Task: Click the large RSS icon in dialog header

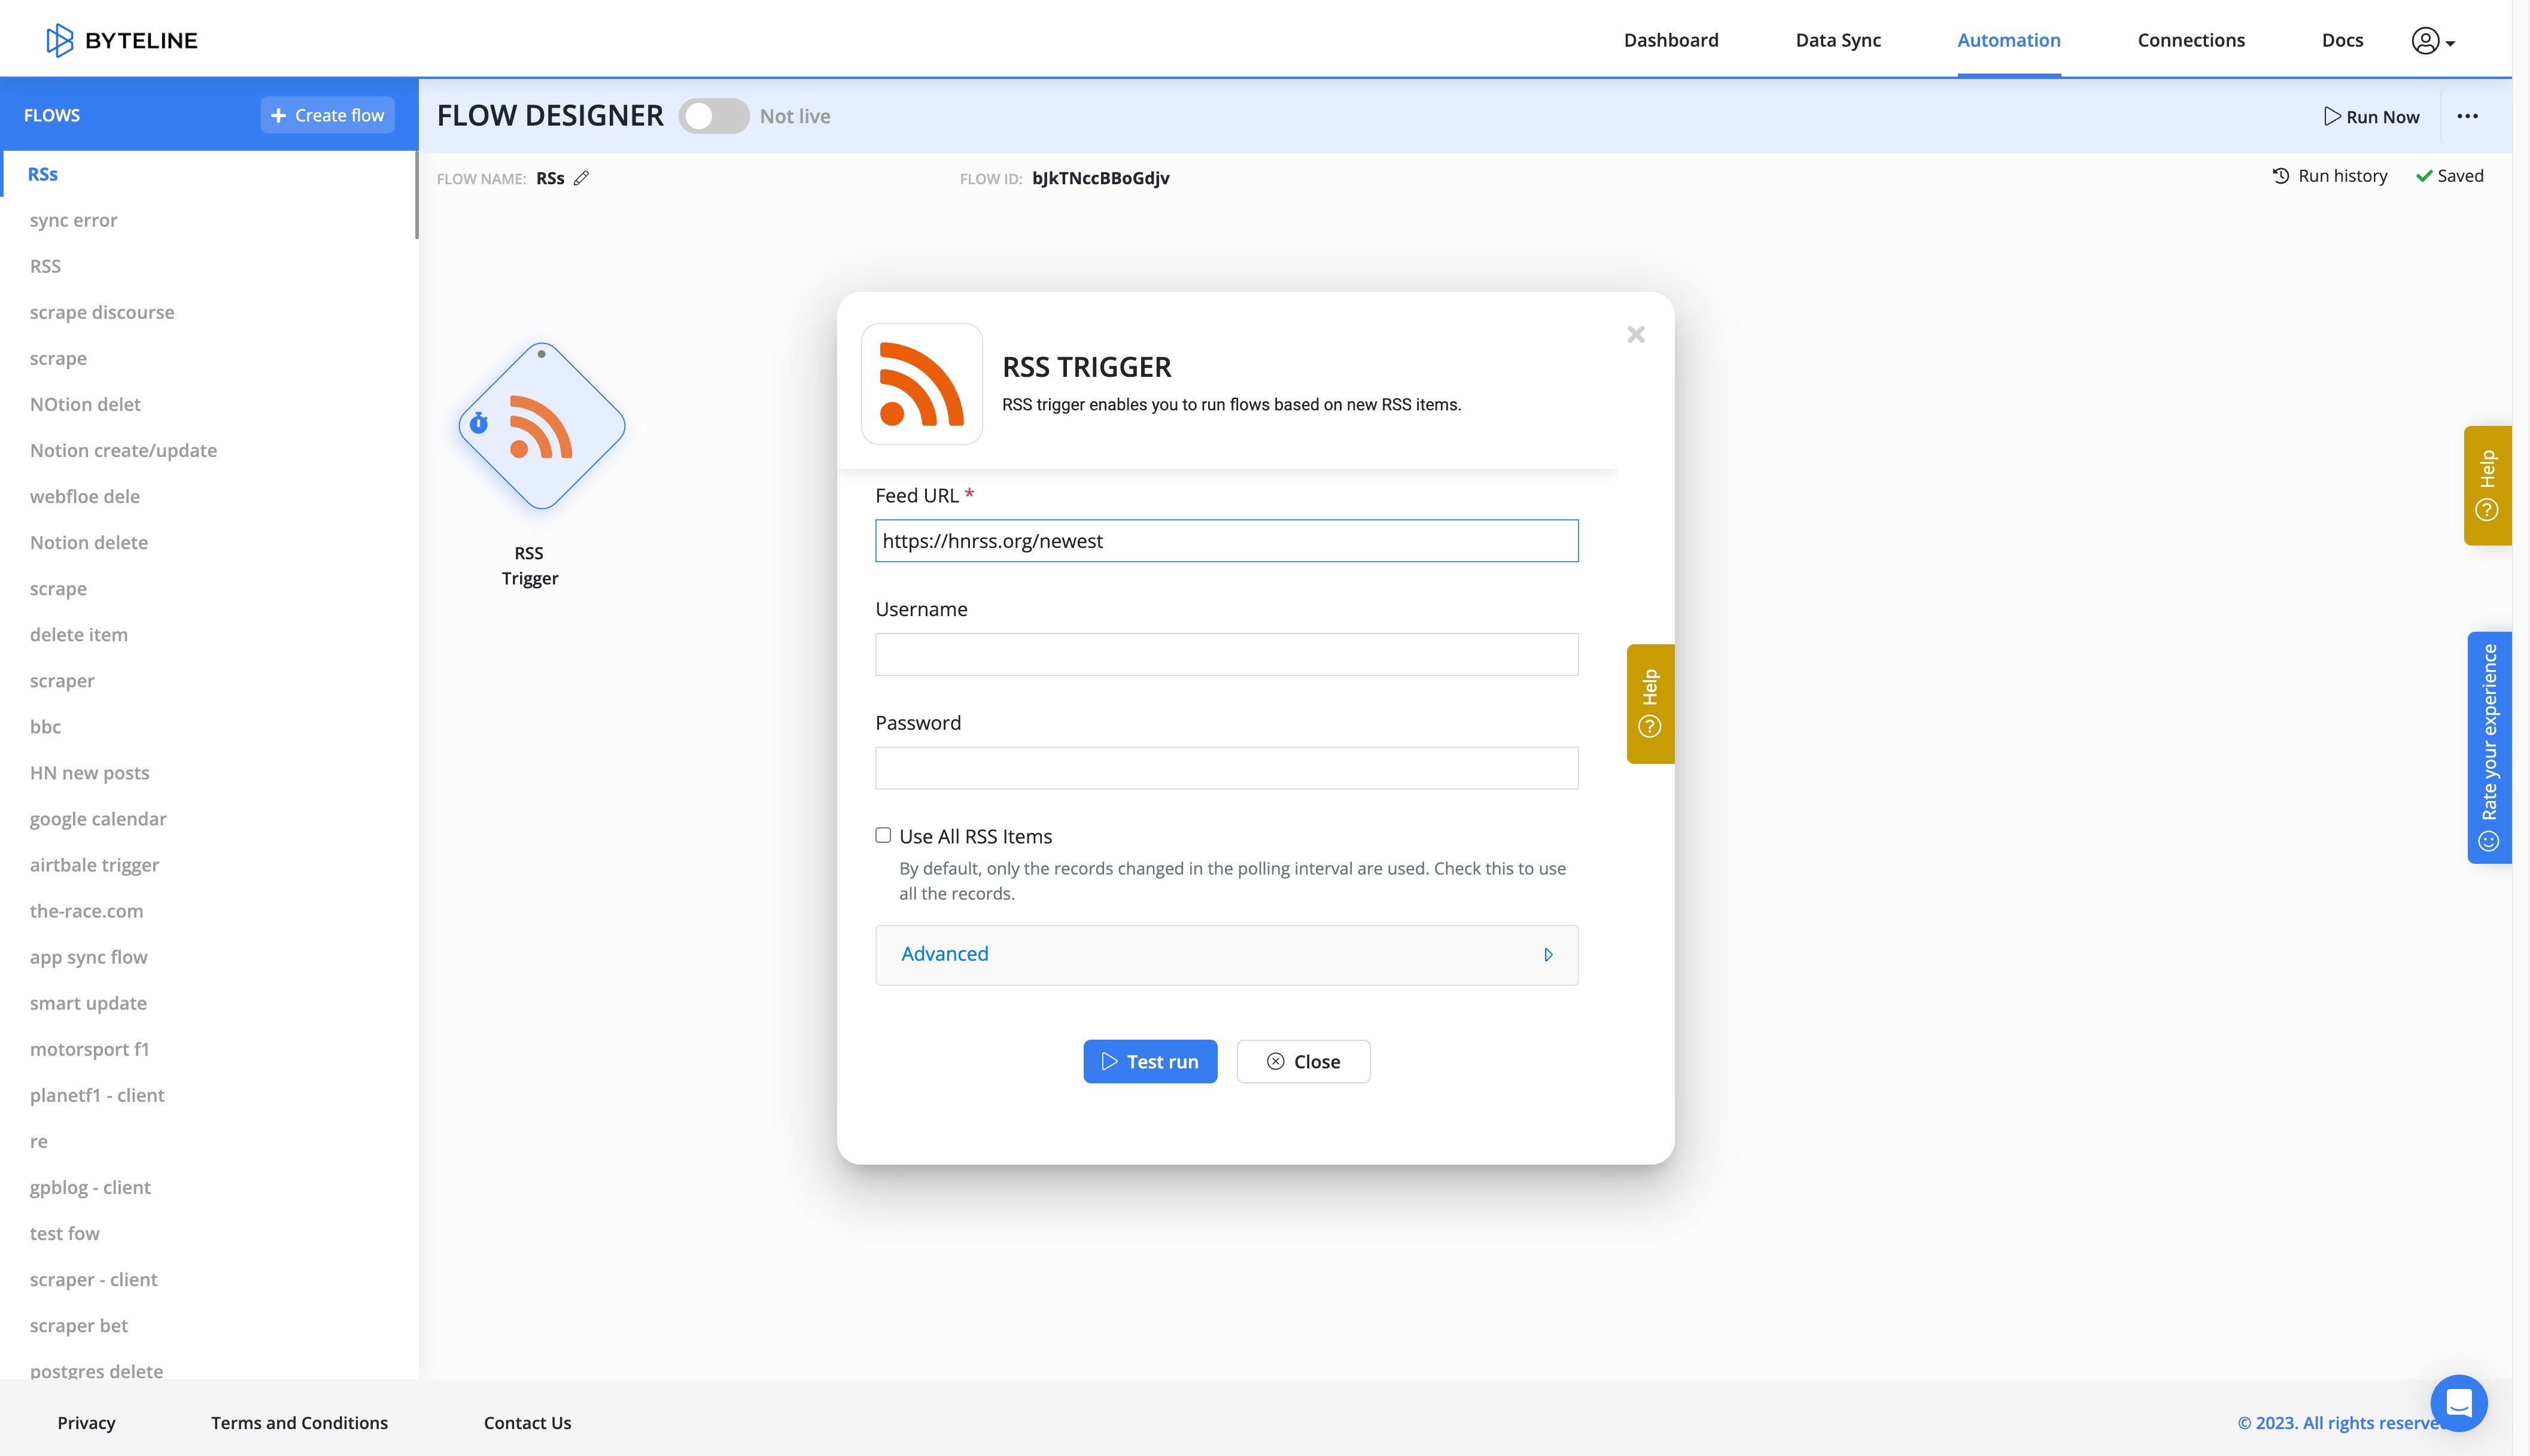Action: (921, 384)
